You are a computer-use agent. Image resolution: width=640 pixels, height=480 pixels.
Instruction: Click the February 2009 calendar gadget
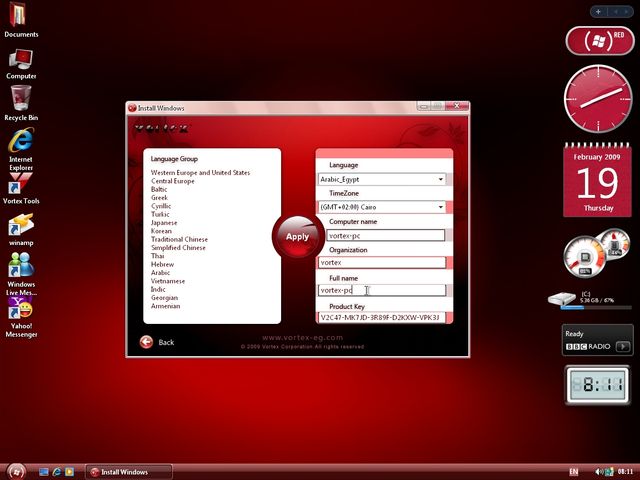(598, 180)
